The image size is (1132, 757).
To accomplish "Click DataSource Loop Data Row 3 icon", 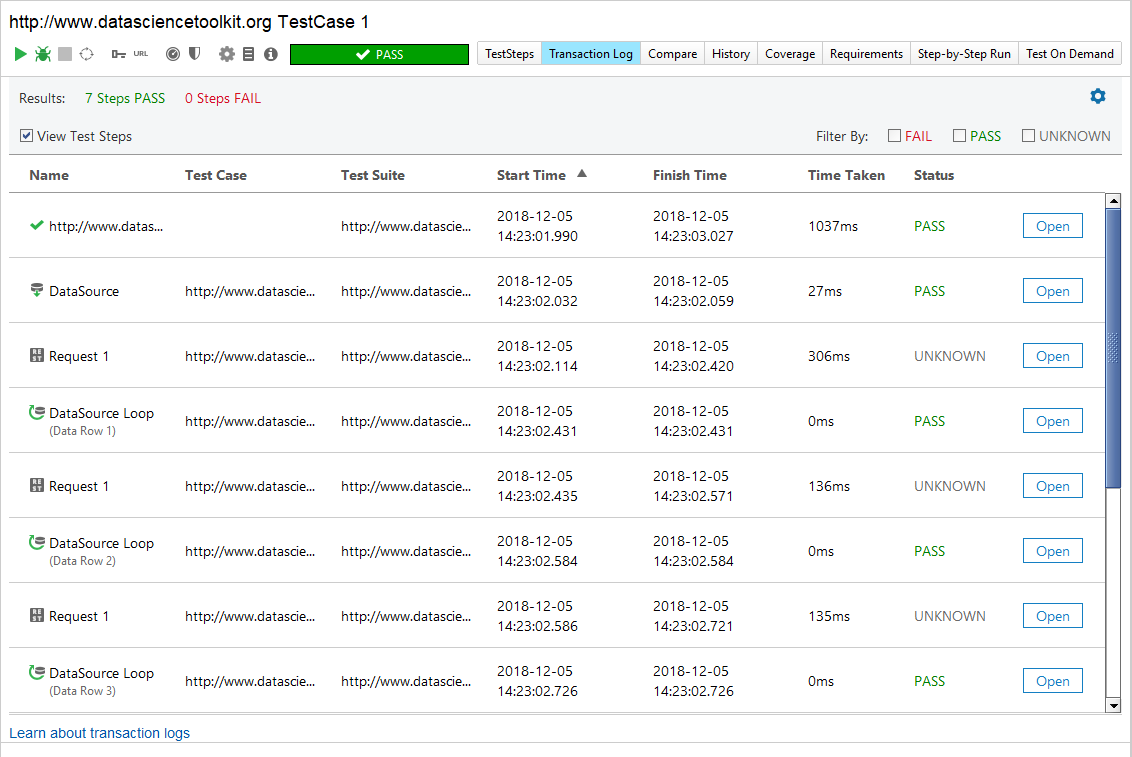I will coord(37,672).
